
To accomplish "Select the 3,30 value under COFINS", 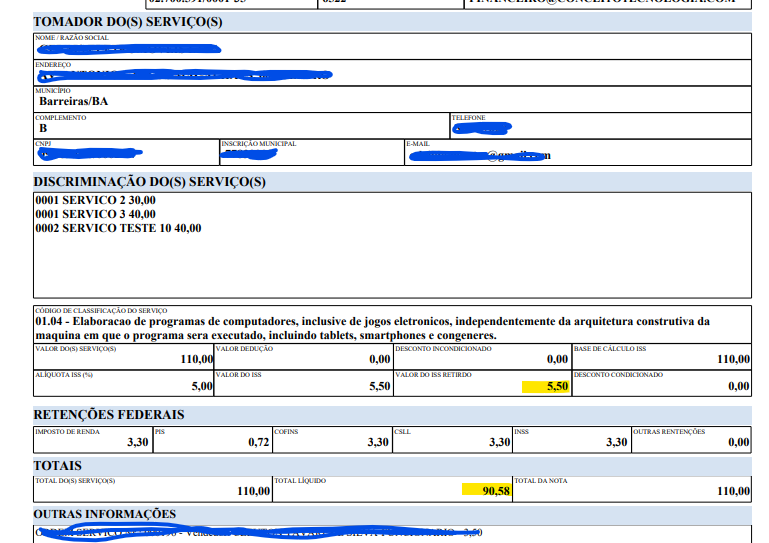I will pyautogui.click(x=378, y=442).
